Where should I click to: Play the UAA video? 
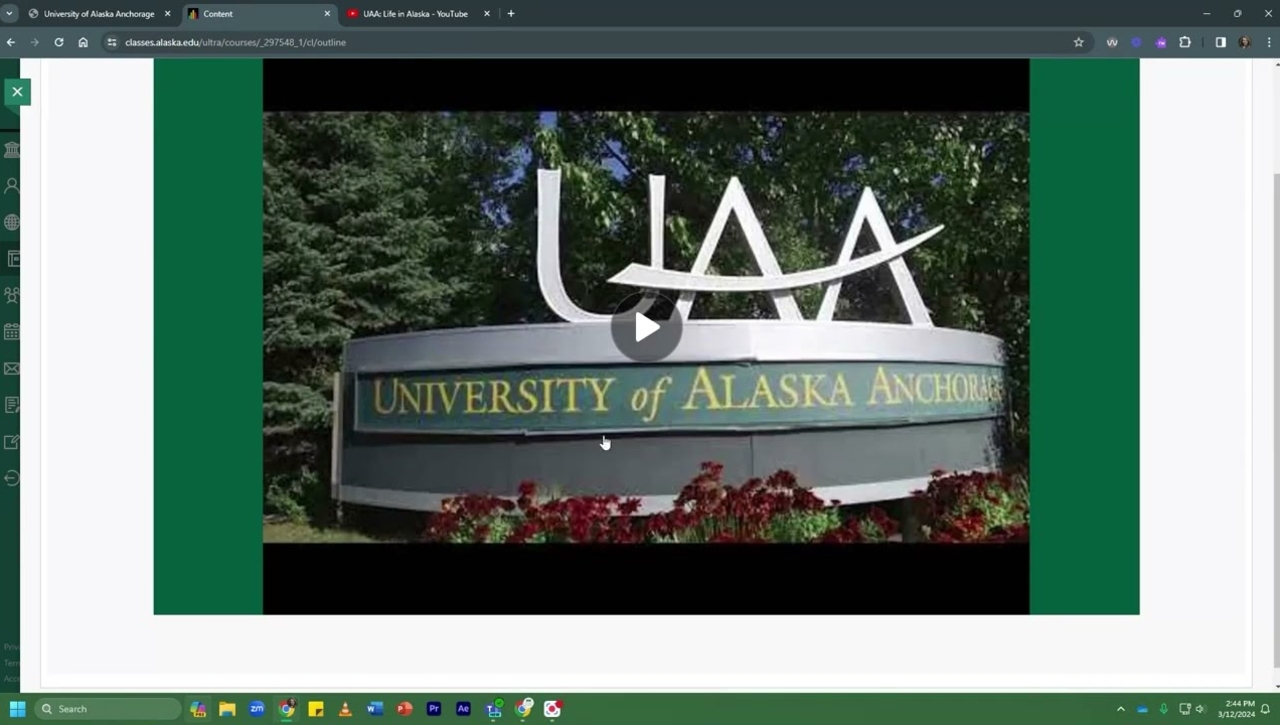tap(646, 327)
